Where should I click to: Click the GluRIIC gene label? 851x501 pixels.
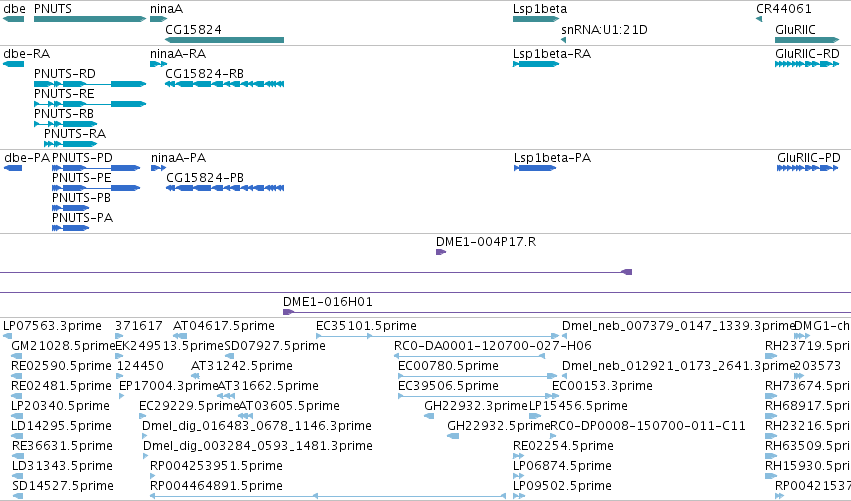click(x=795, y=29)
